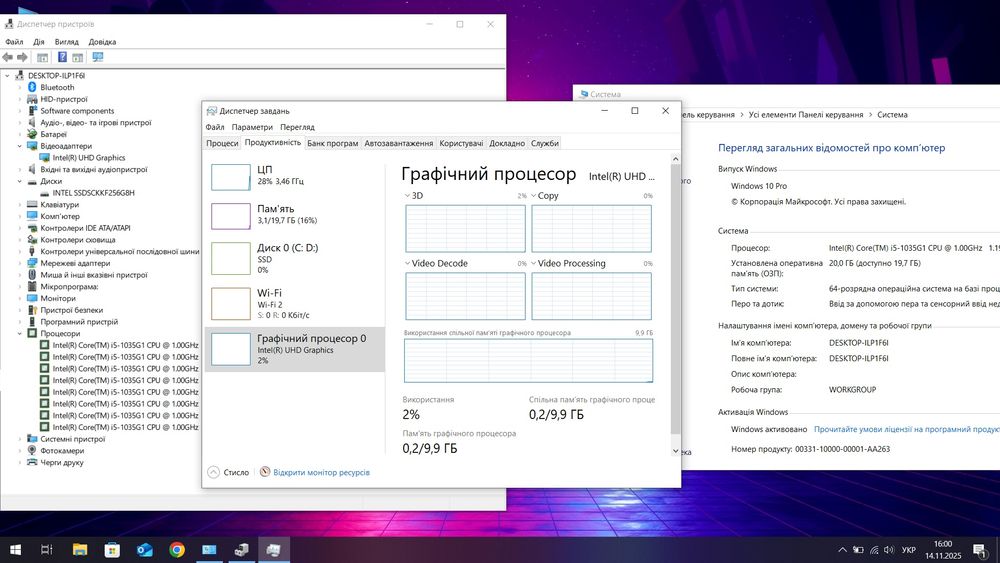Click the Wi-Fi network tray icon
Screen dimensions: 1000x563
[x=874, y=550]
